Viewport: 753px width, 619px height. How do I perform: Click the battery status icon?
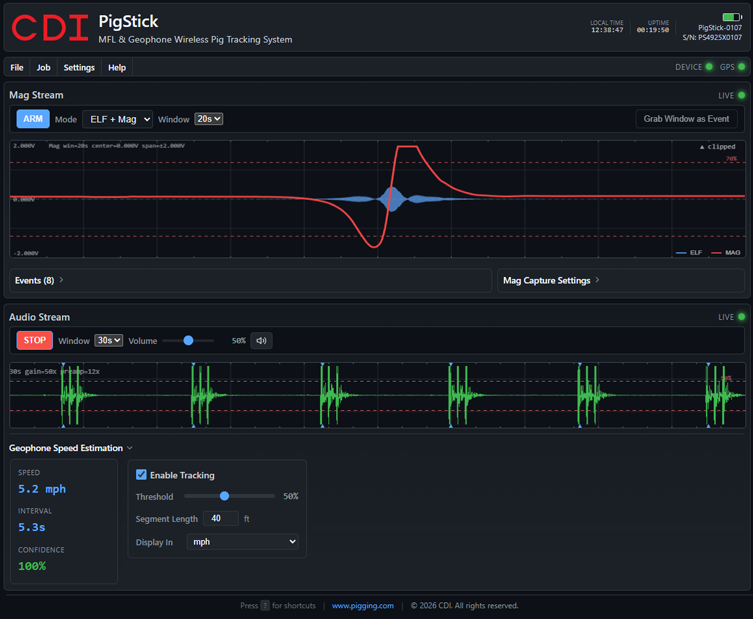[x=731, y=17]
